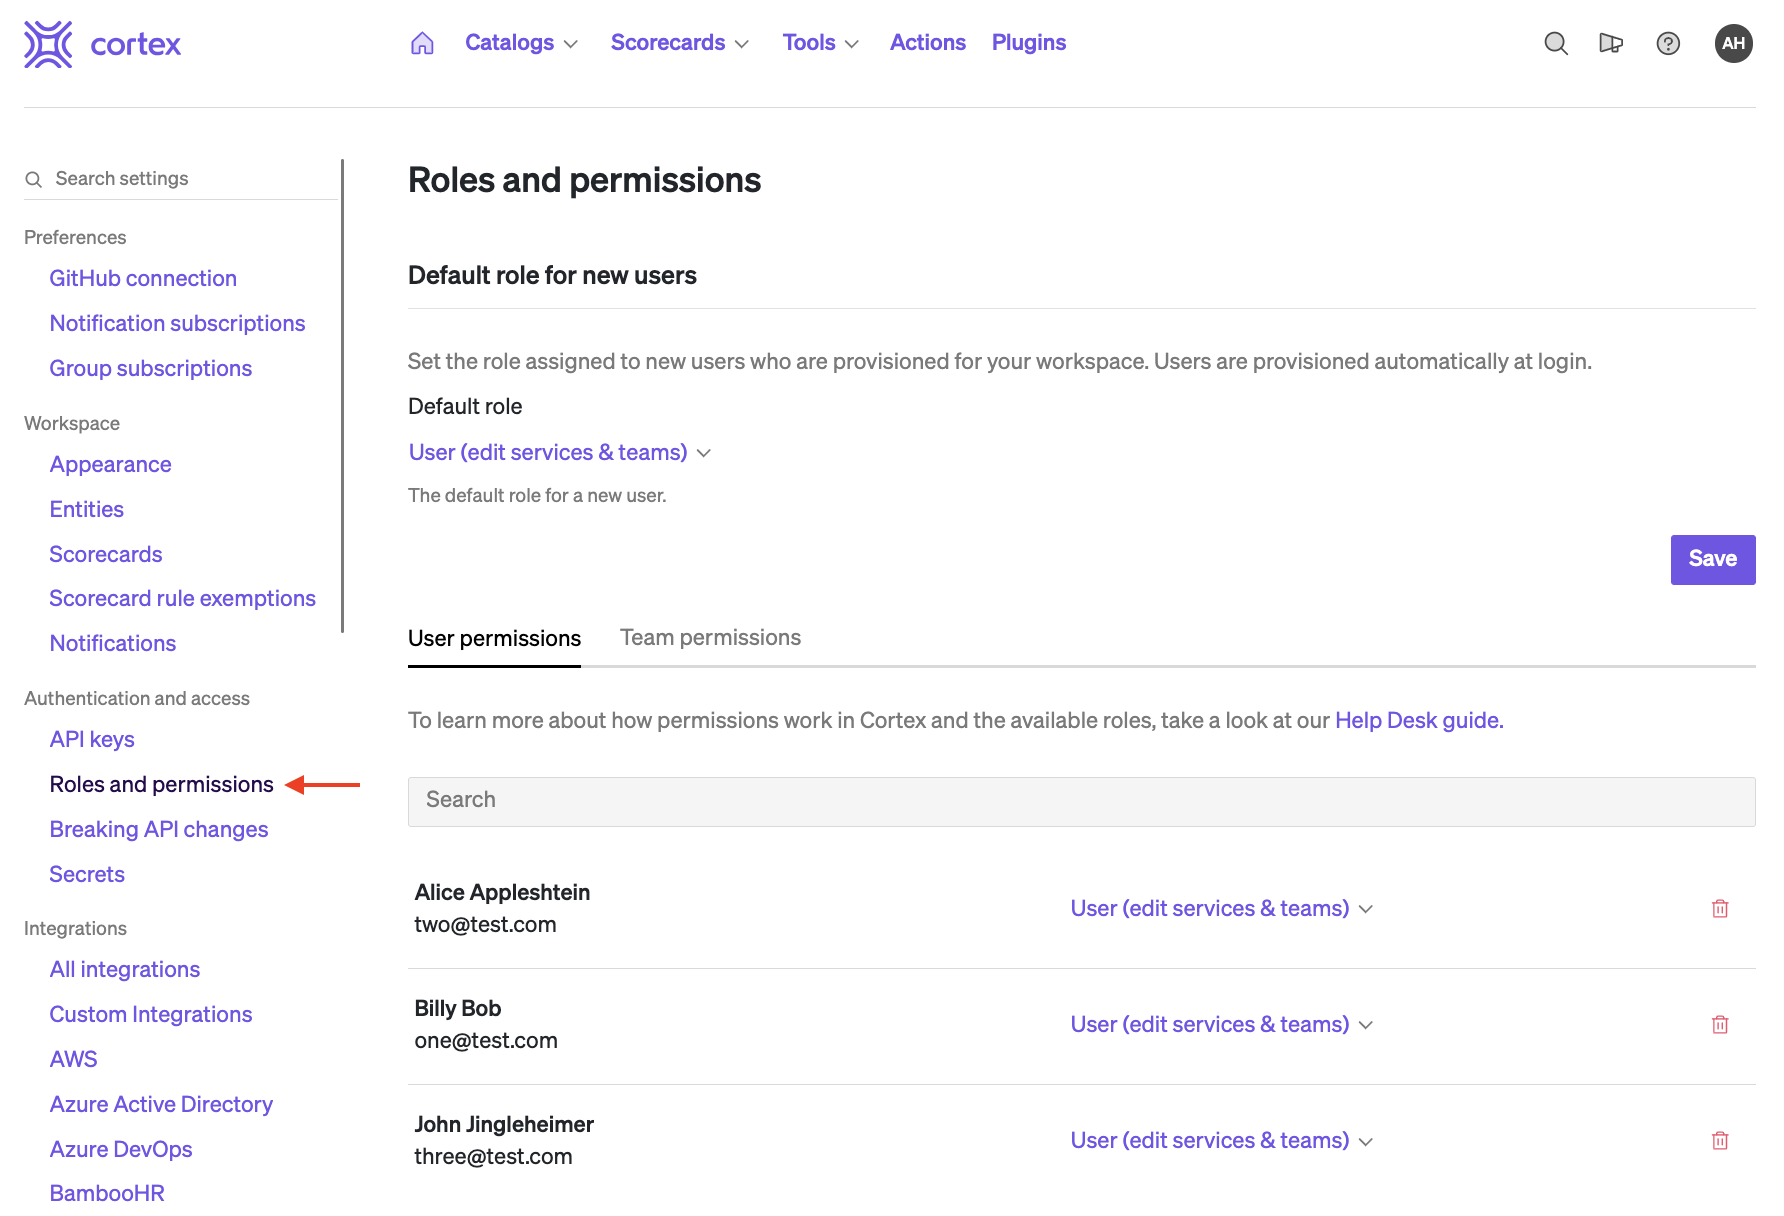Open GitHub connection settings

coord(143,278)
